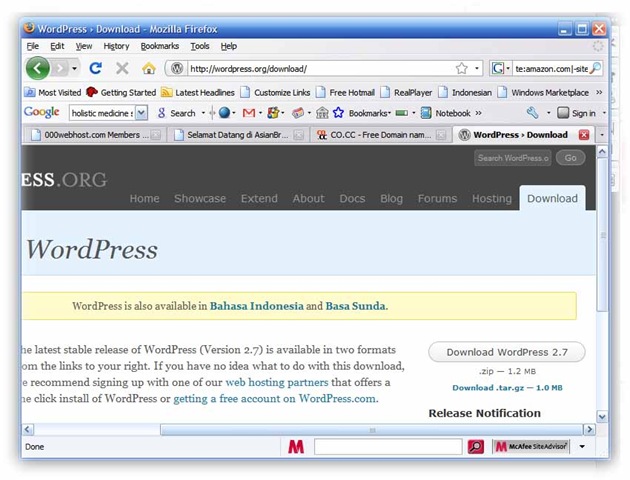This screenshot has height=480, width=630.
Task: Switch to the CO.CC Free Domain tab
Action: coord(380,135)
